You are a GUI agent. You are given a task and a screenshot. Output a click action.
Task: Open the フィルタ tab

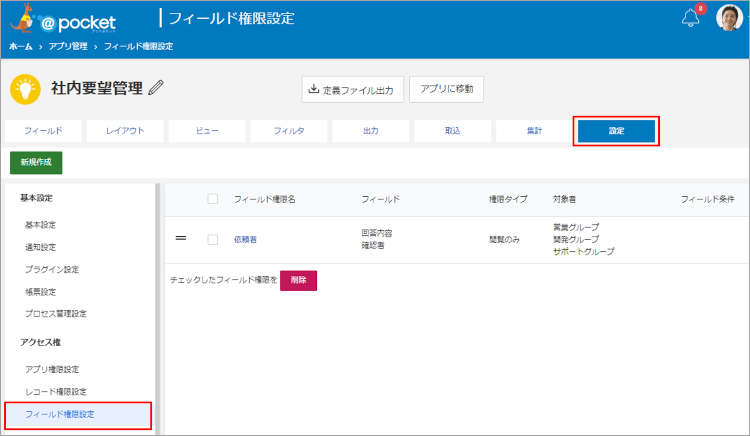(289, 131)
